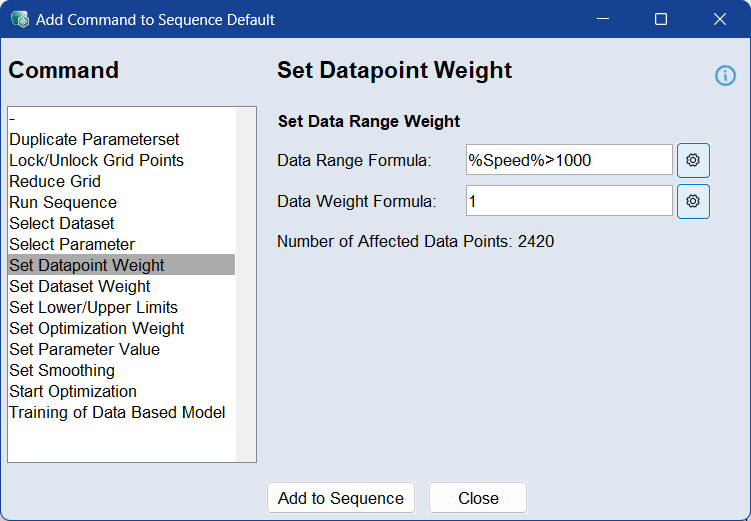Choose Set Optimization Weight command
The width and height of the screenshot is (751, 521).
pyautogui.click(x=97, y=328)
